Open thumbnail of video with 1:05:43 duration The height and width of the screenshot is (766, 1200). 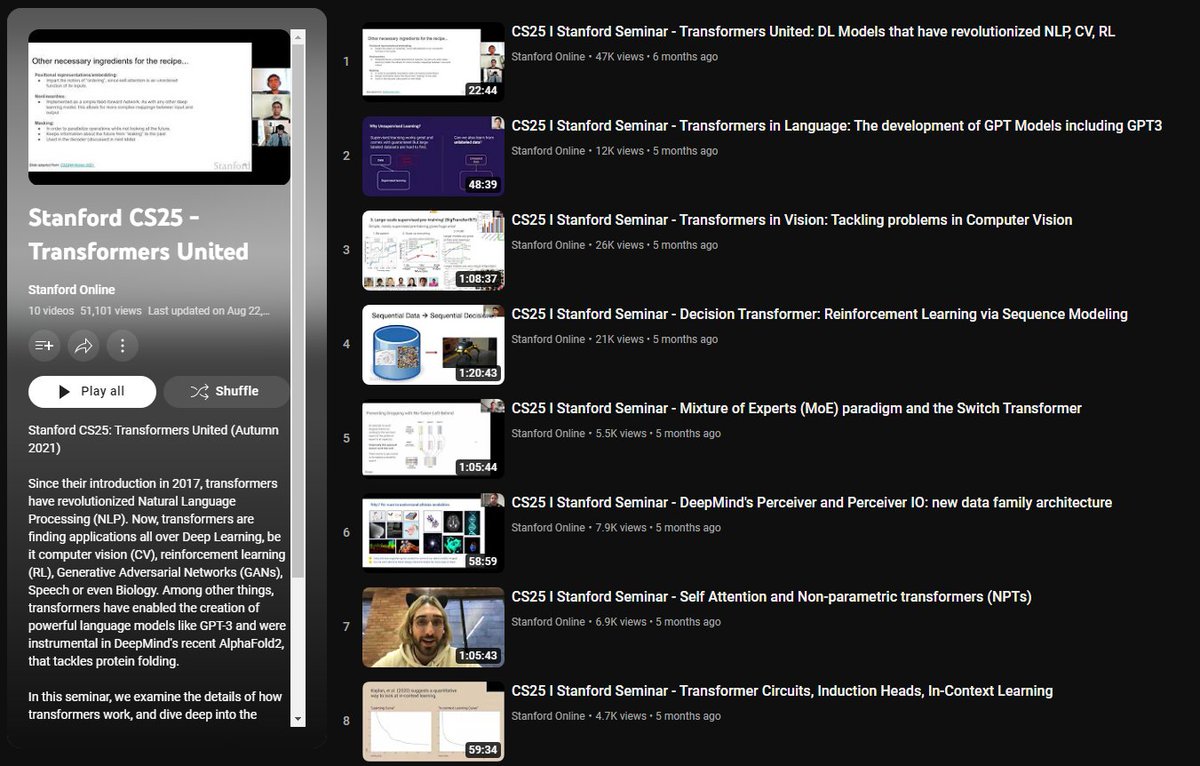point(433,627)
